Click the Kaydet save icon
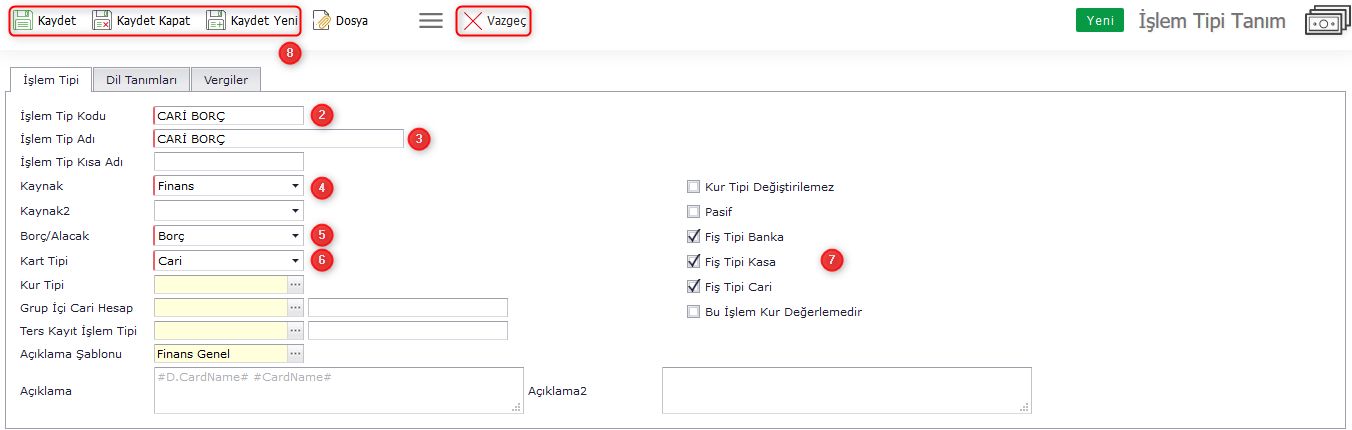Screen dimensions: 1352x430 click(x=24, y=20)
